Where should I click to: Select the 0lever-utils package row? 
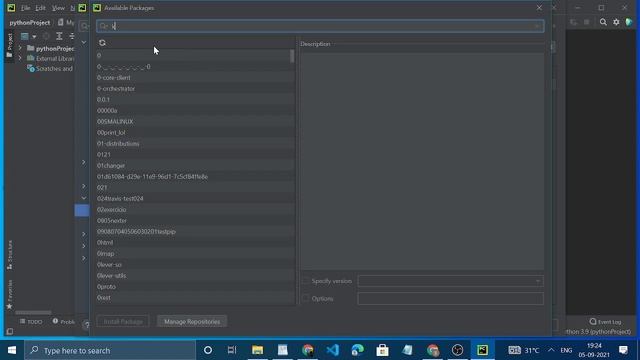point(196,276)
